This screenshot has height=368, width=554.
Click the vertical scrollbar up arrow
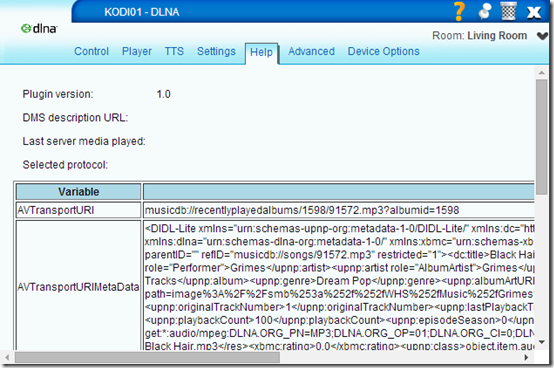click(541, 73)
